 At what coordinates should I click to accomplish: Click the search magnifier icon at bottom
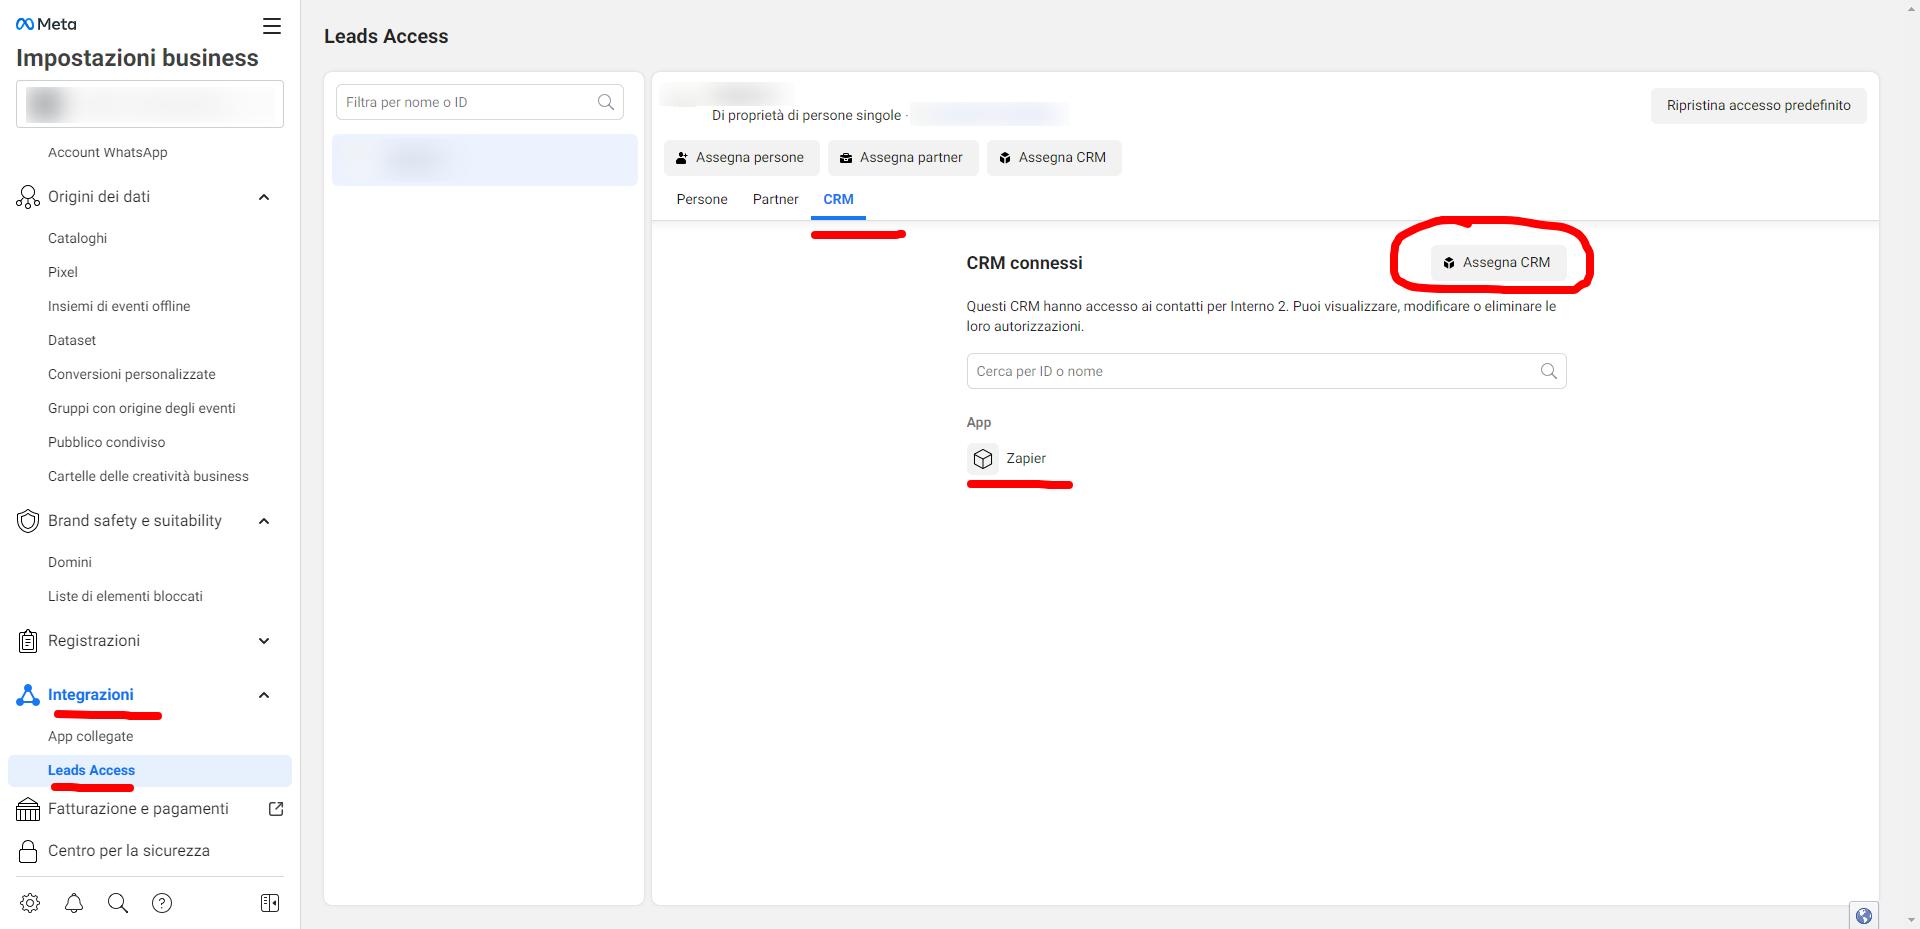pyautogui.click(x=117, y=902)
